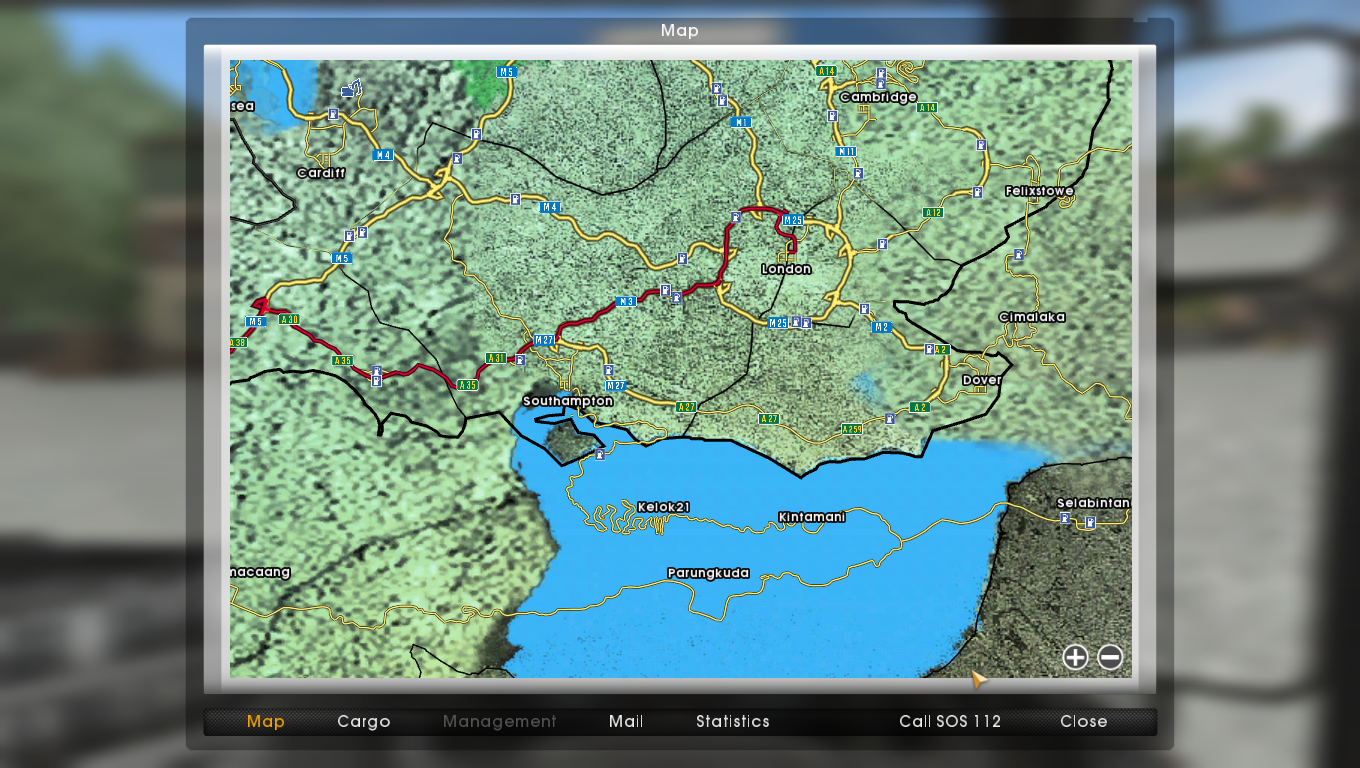
Task: Click the Call SOS 112 button
Action: pos(950,721)
